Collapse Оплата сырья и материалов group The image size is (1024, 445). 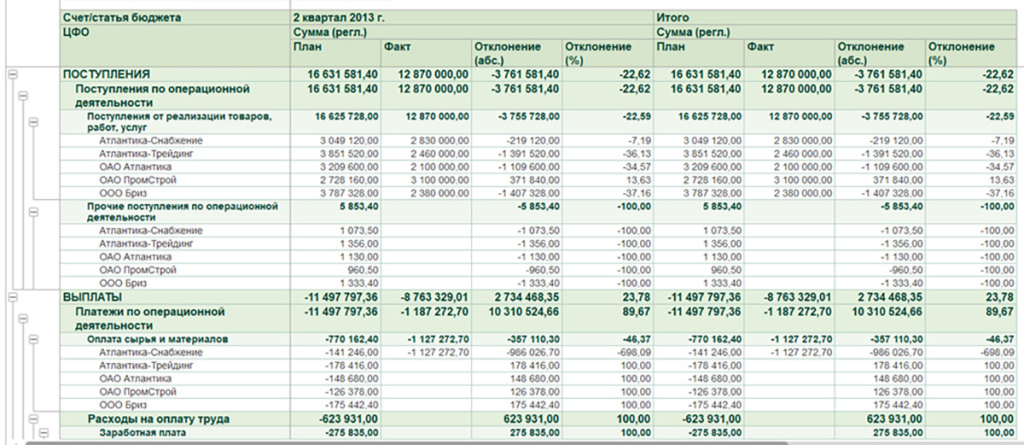[x=33, y=341]
